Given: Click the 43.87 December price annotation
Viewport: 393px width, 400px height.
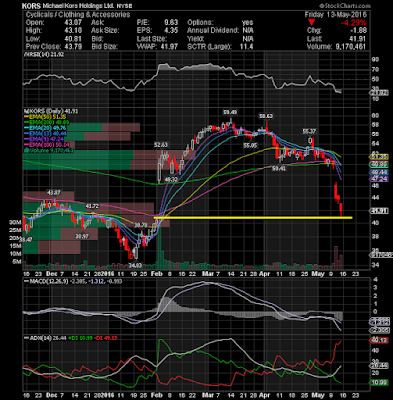Looking at the screenshot, I should [x=53, y=193].
